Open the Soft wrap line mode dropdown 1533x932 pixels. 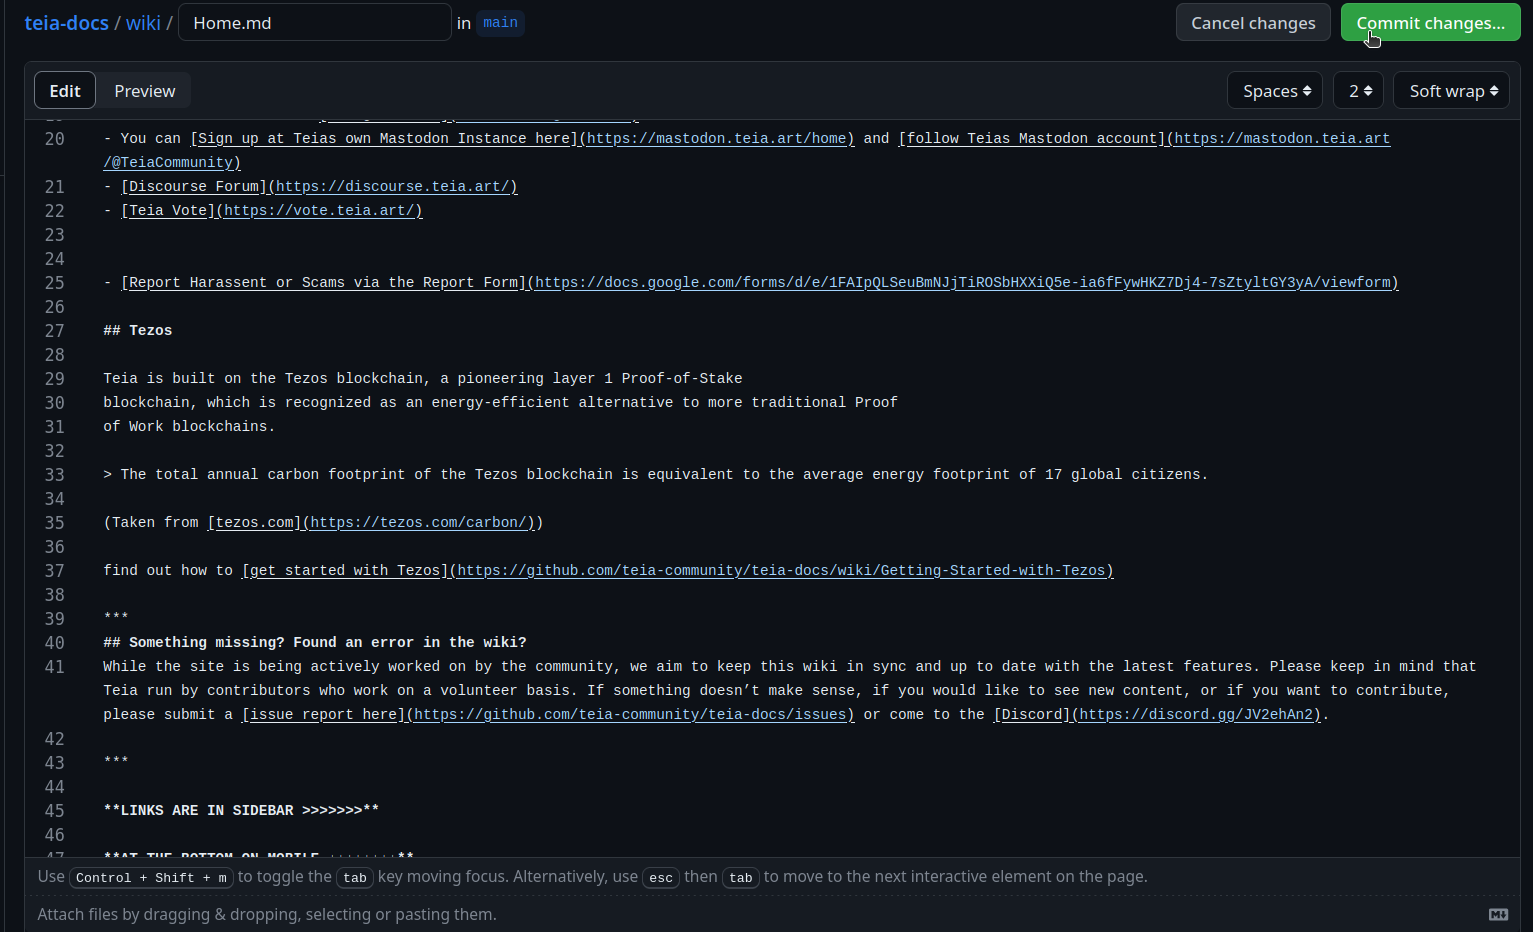1451,91
